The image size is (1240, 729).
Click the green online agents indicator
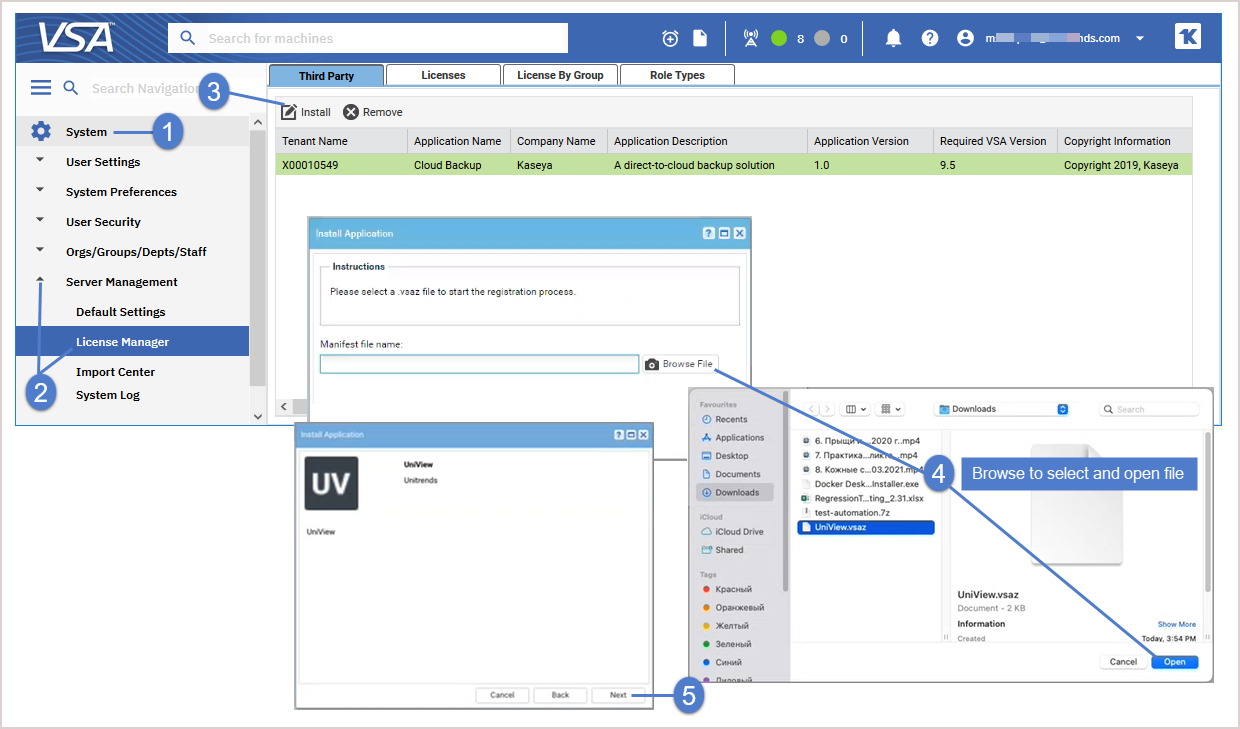tap(779, 38)
